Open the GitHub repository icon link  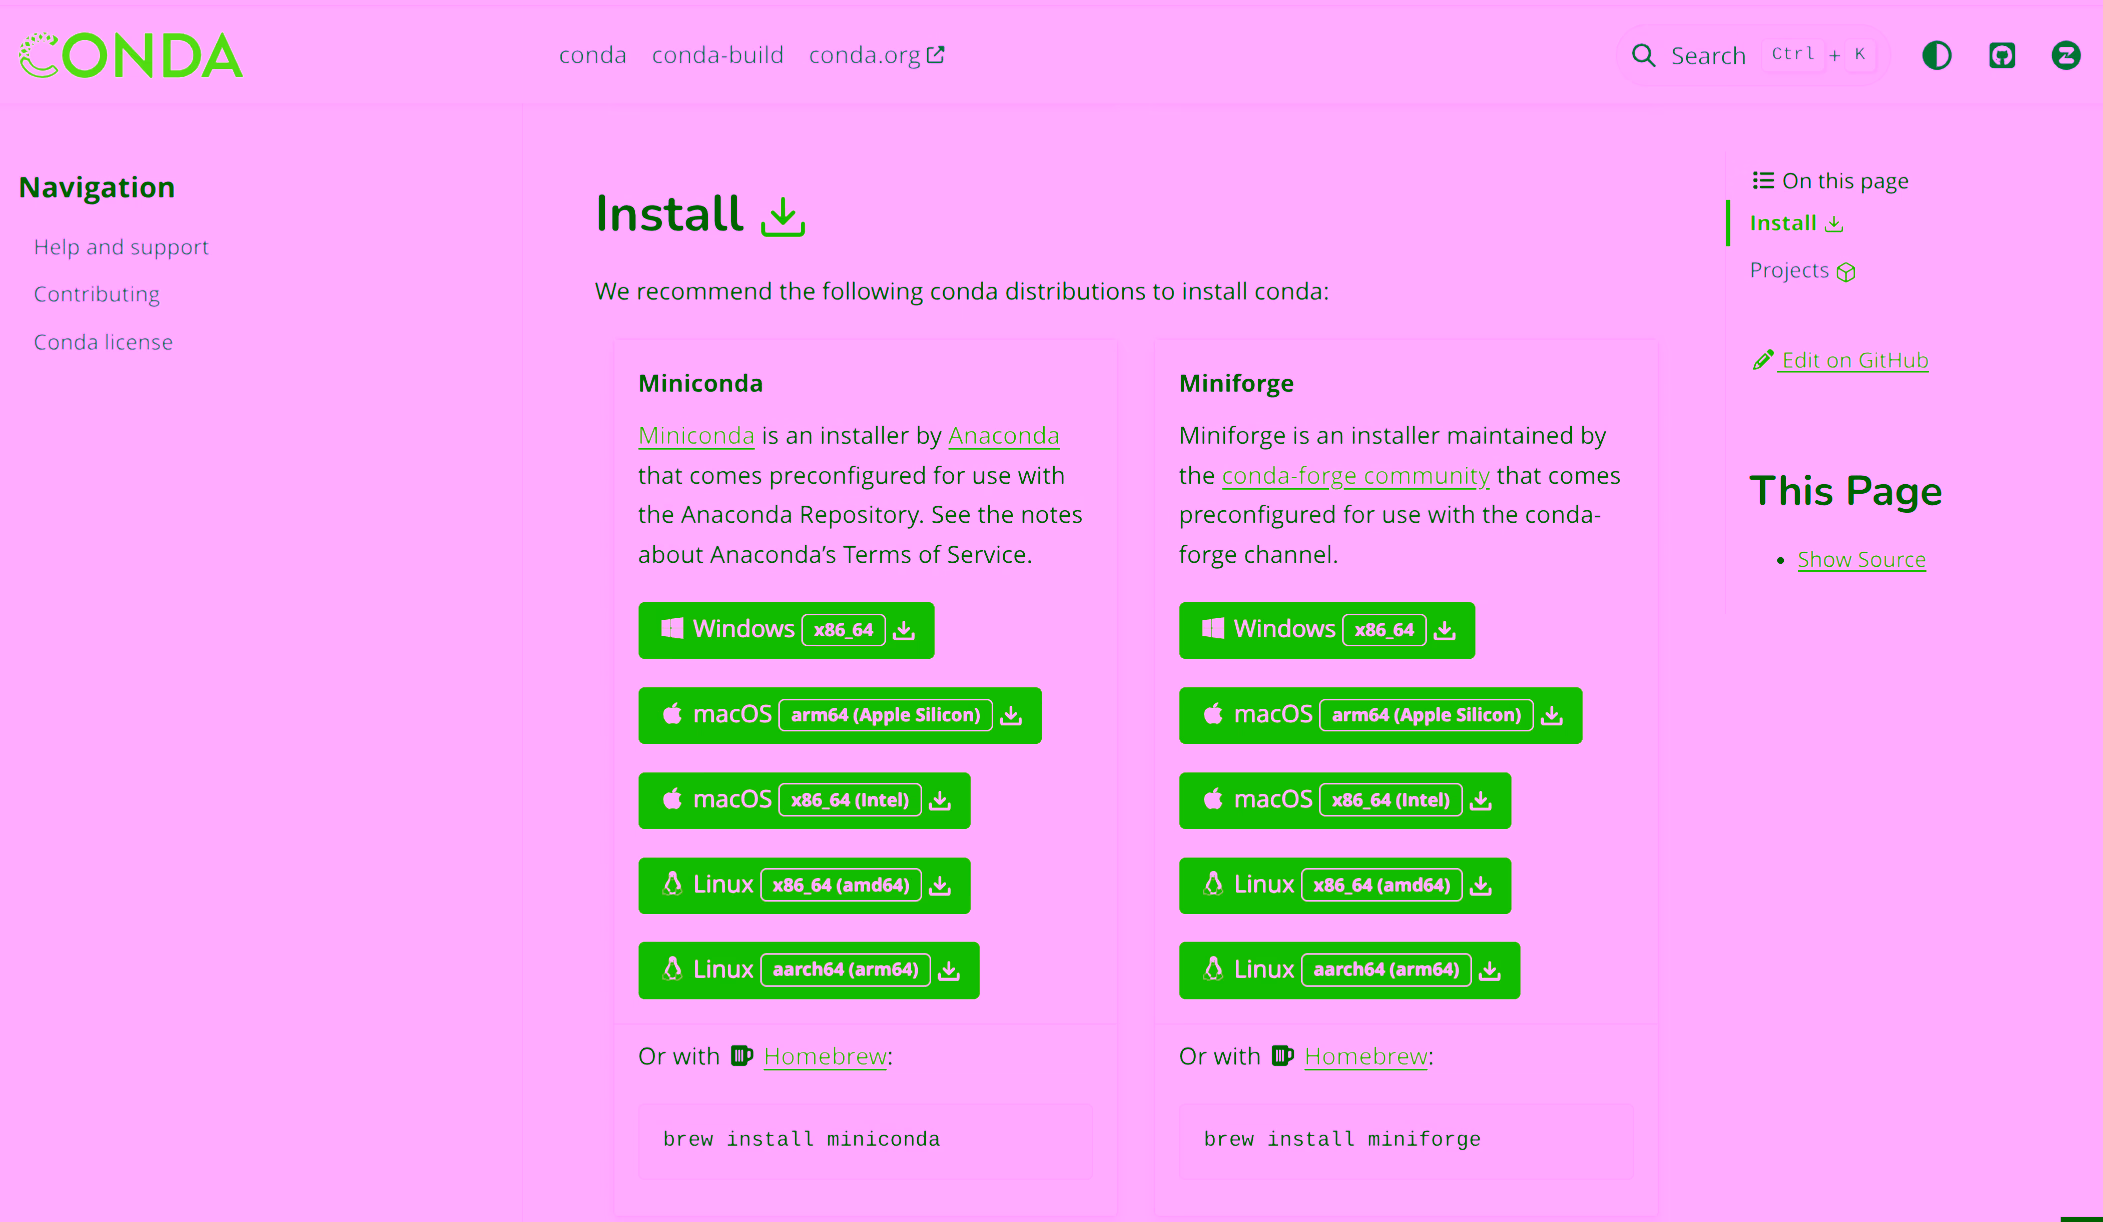2002,56
